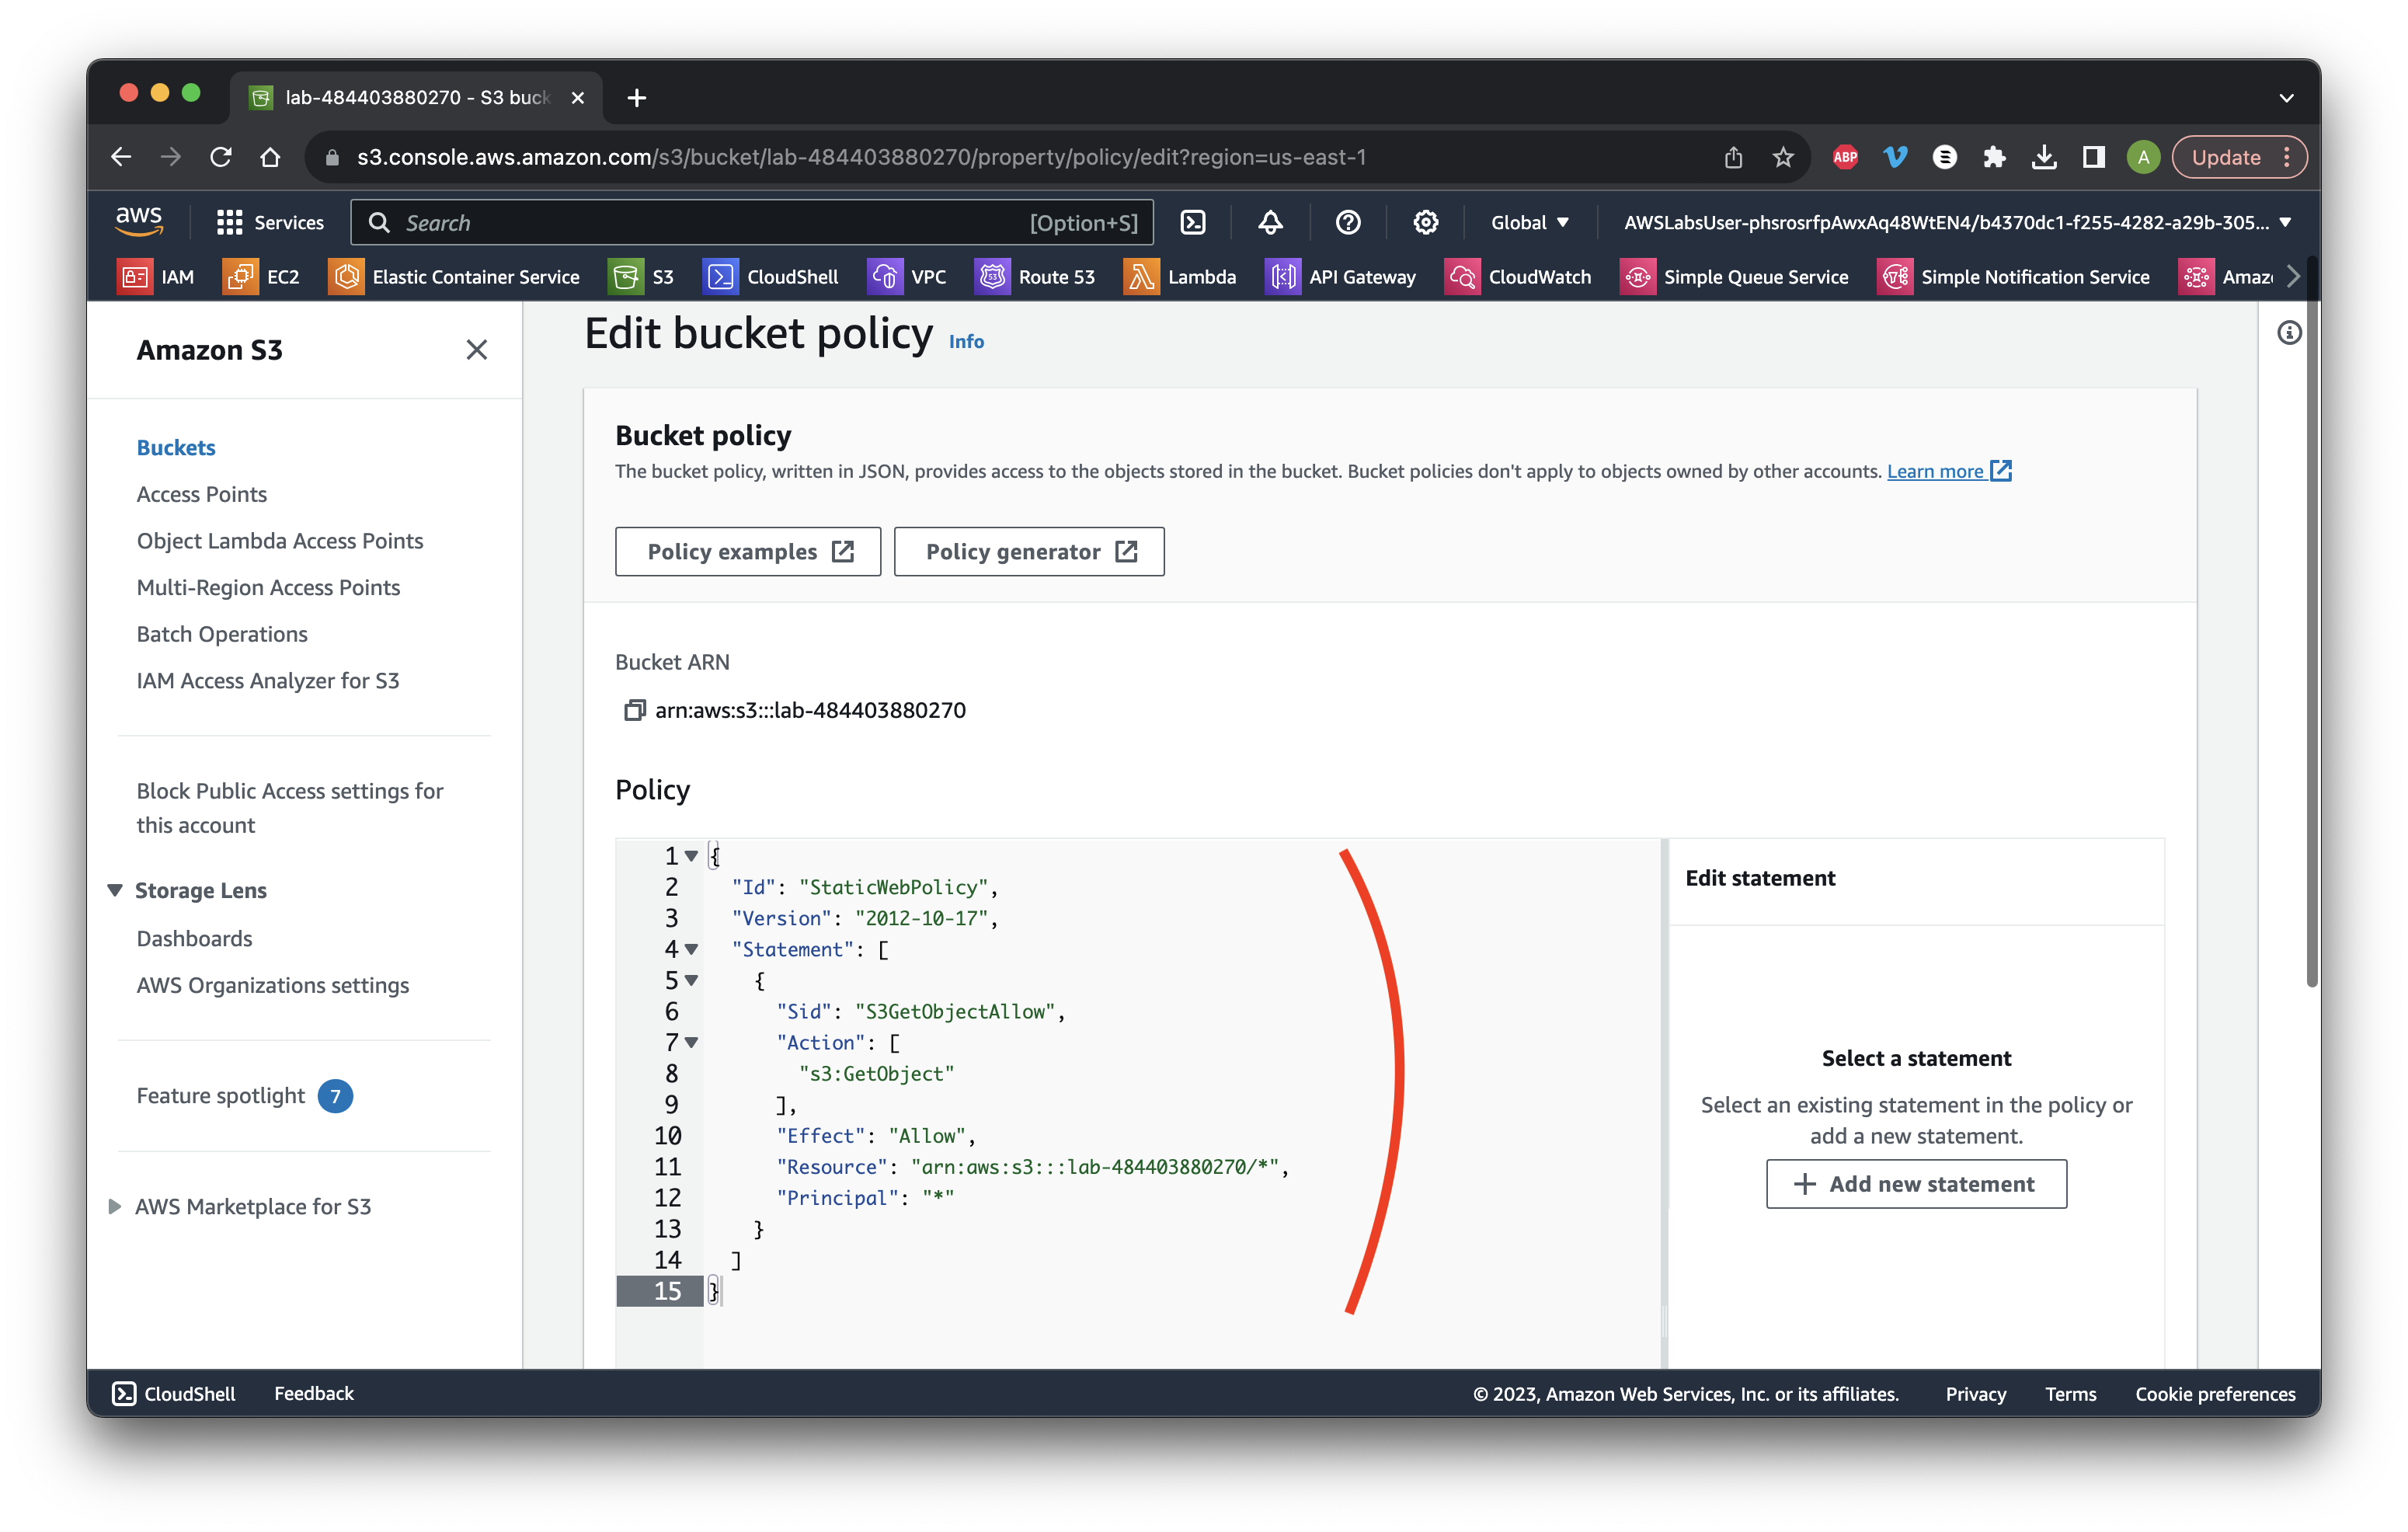Bookmark this page with the star icon
The image size is (2408, 1532).
click(1783, 157)
